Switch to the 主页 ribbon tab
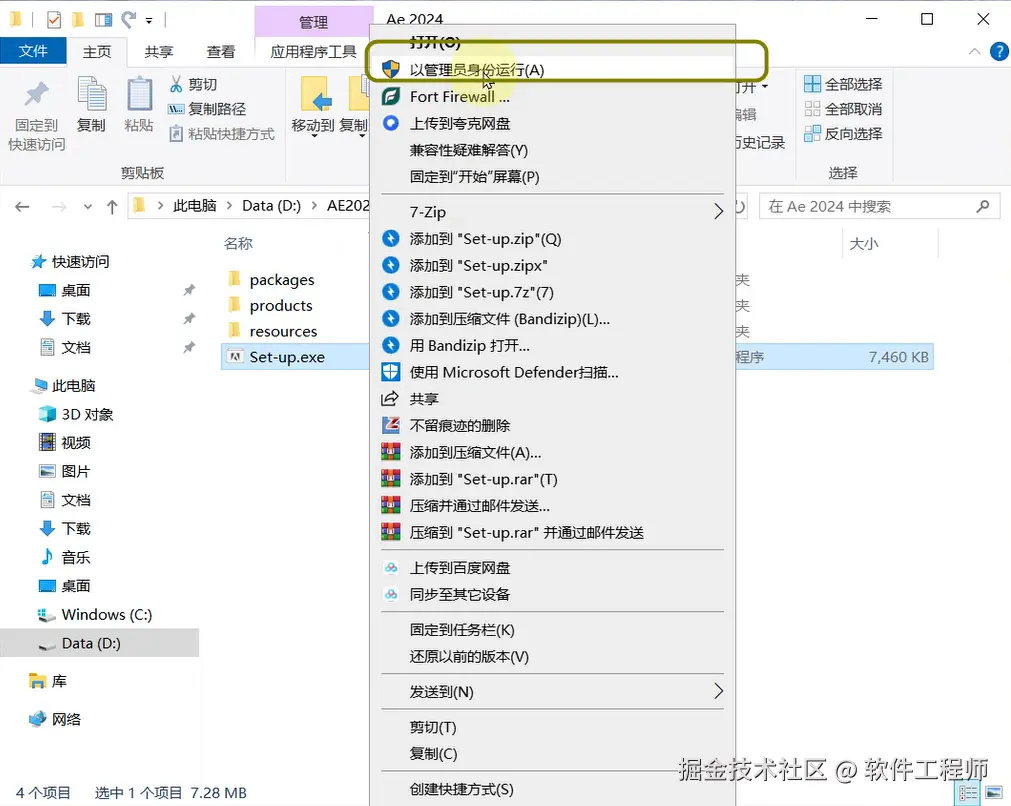This screenshot has height=806, width=1011. (97, 52)
